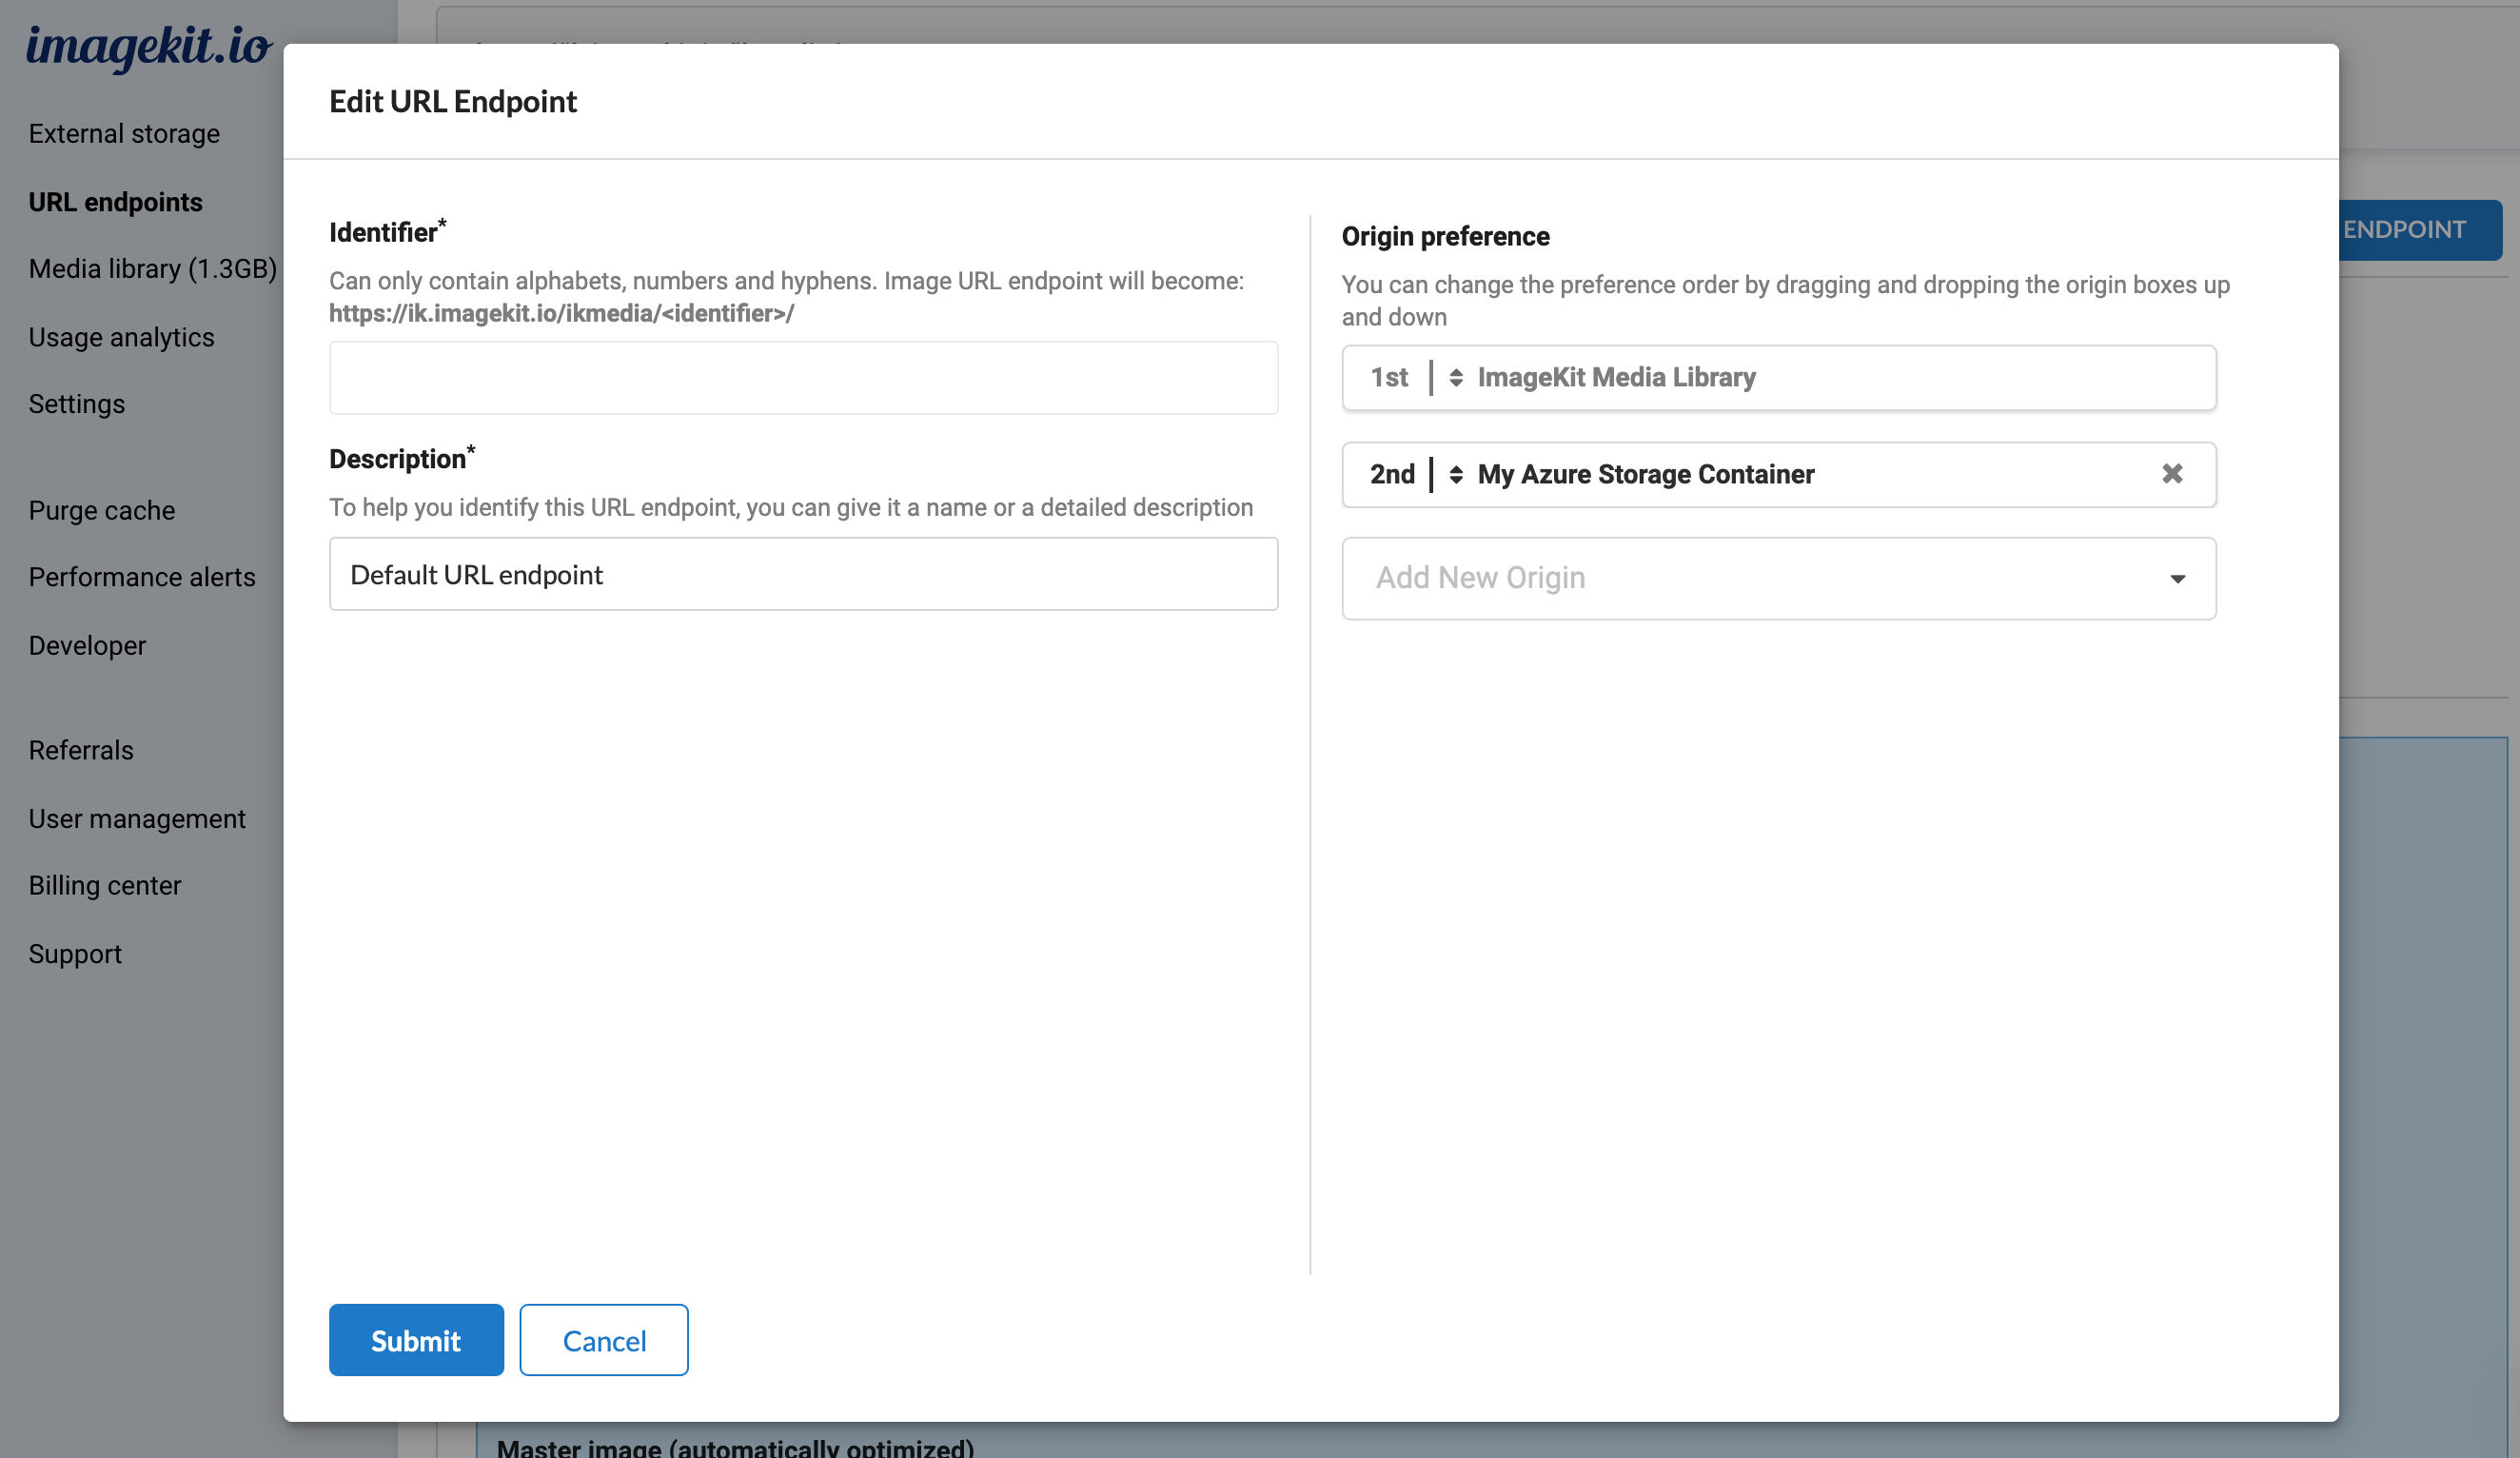
Task: Click Purge cache in the sidebar
Action: (100, 510)
